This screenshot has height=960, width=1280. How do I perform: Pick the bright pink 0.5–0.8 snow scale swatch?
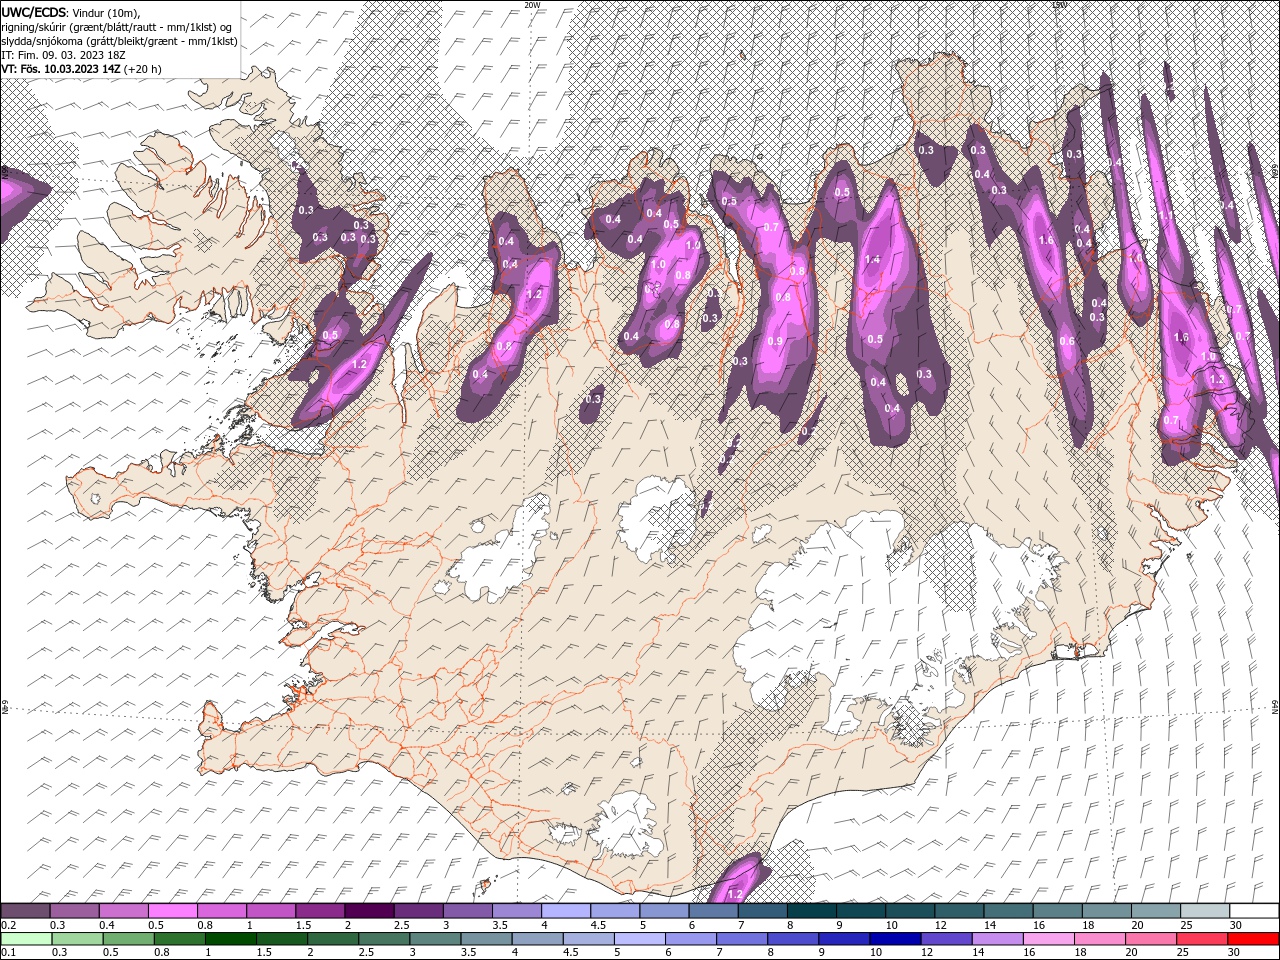tap(173, 911)
